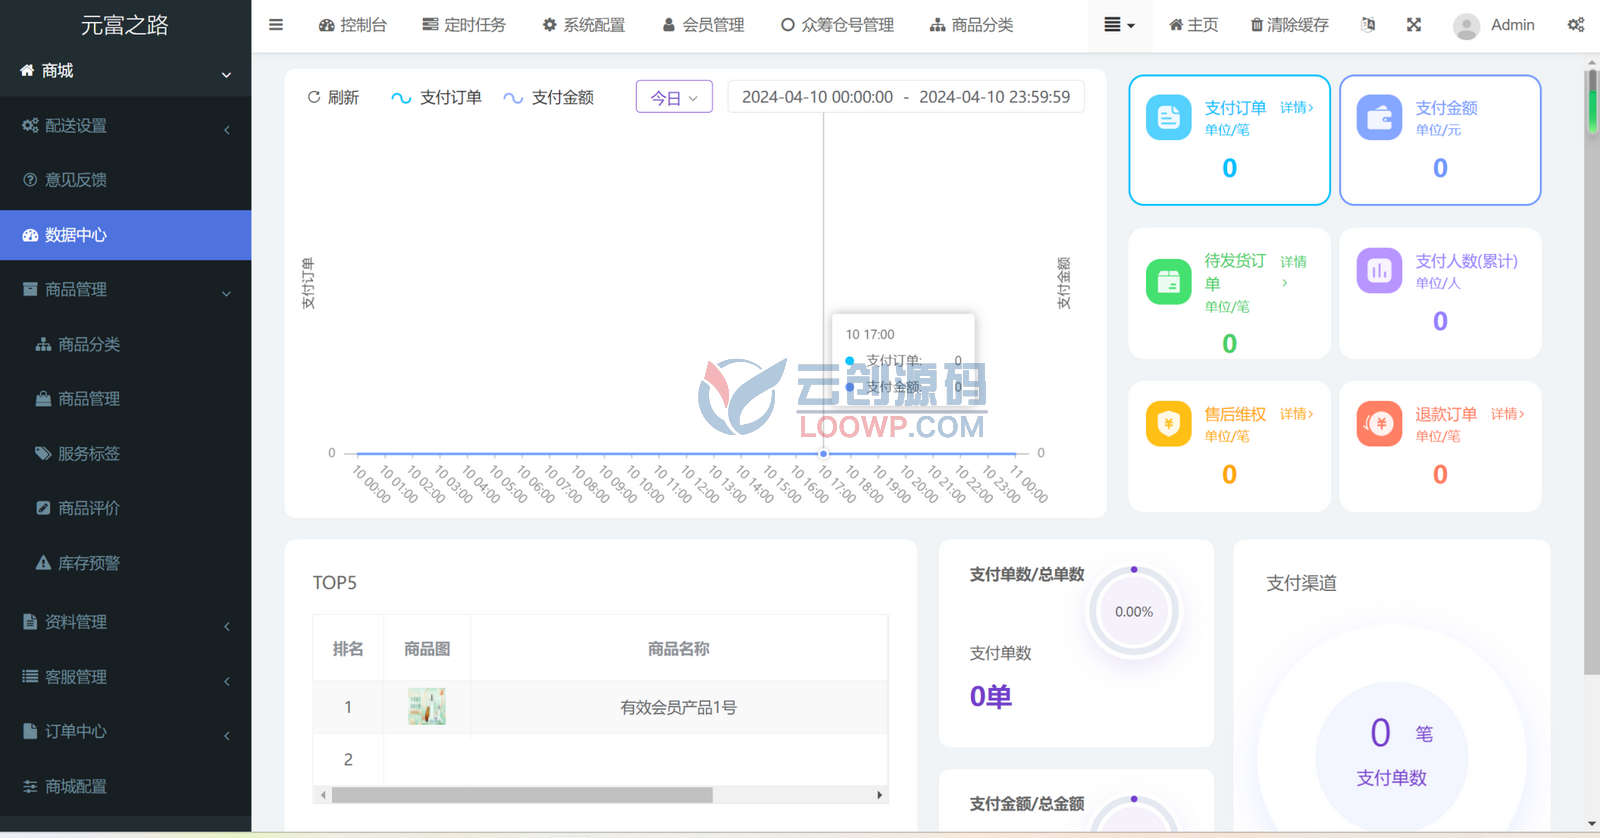Open 系统配置 in the top navigation
Screen dimensions: 1600x838
[x=584, y=25]
